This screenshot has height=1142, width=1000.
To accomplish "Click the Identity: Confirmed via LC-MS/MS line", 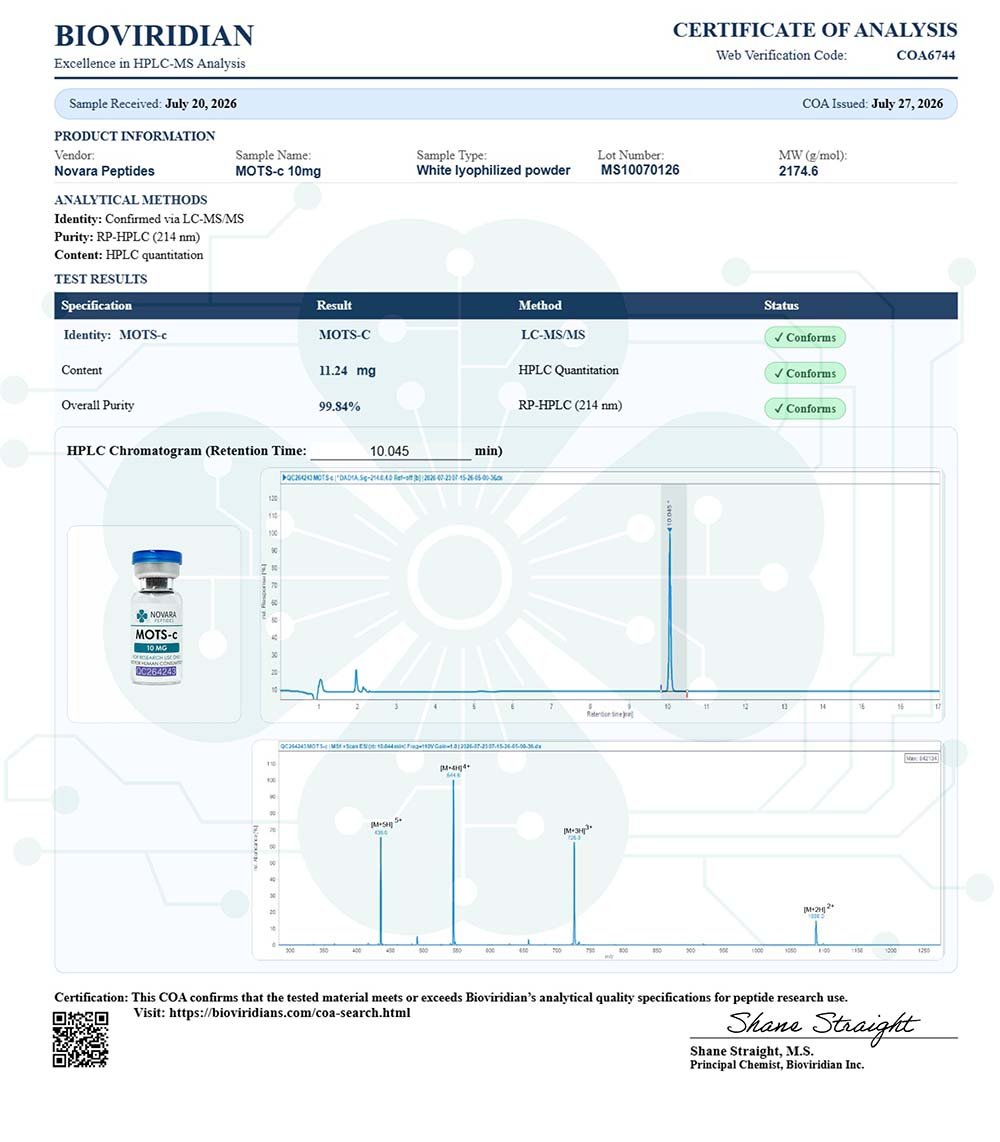I will tap(149, 218).
